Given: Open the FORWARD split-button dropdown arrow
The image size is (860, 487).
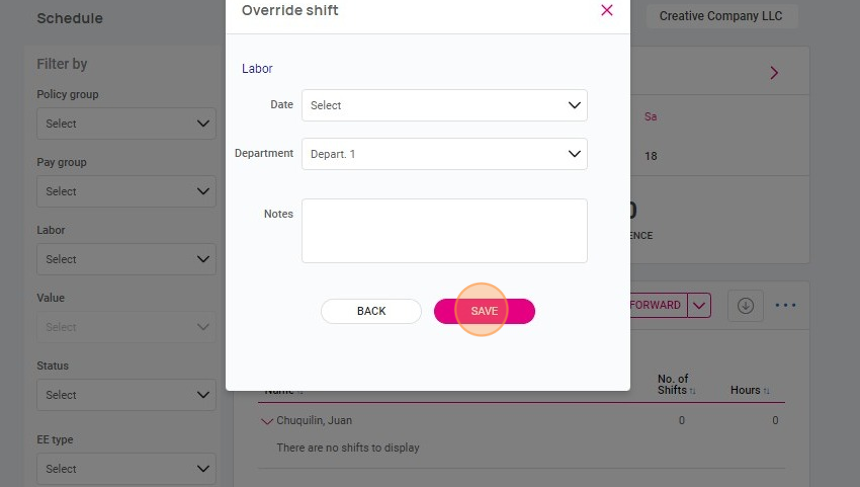Looking at the screenshot, I should (699, 305).
